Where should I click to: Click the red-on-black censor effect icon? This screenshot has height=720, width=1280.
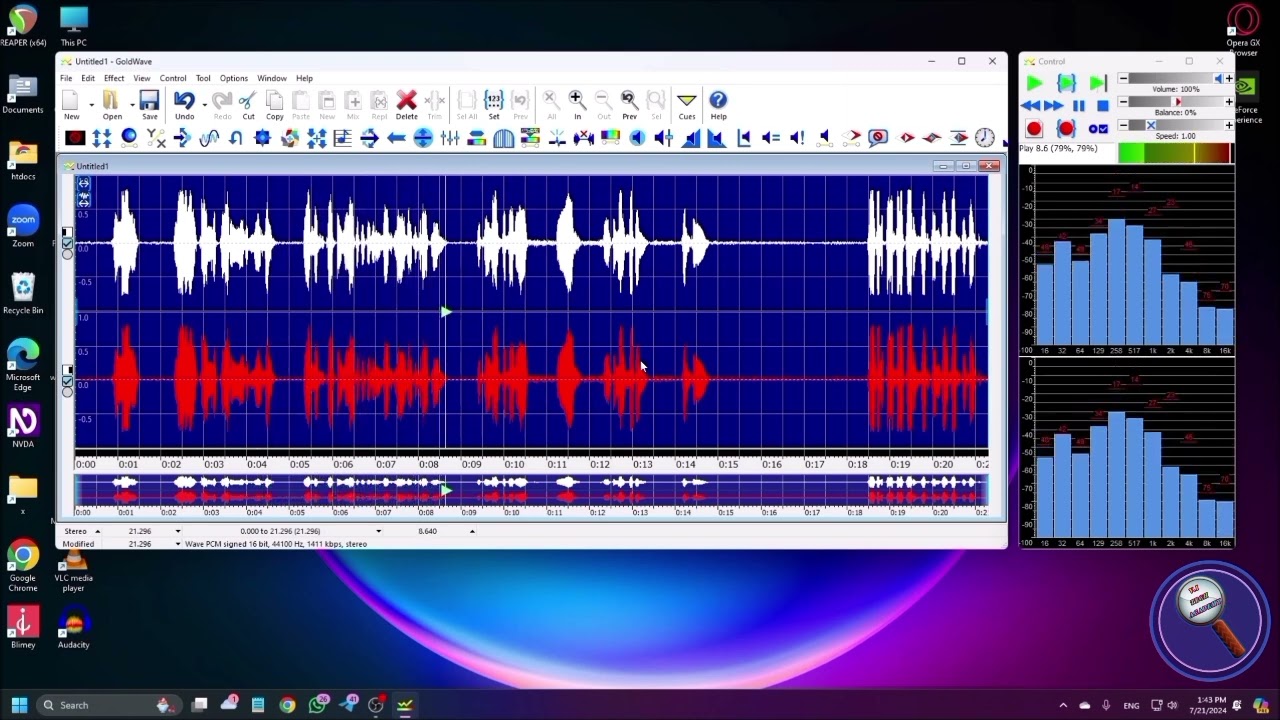click(75, 138)
